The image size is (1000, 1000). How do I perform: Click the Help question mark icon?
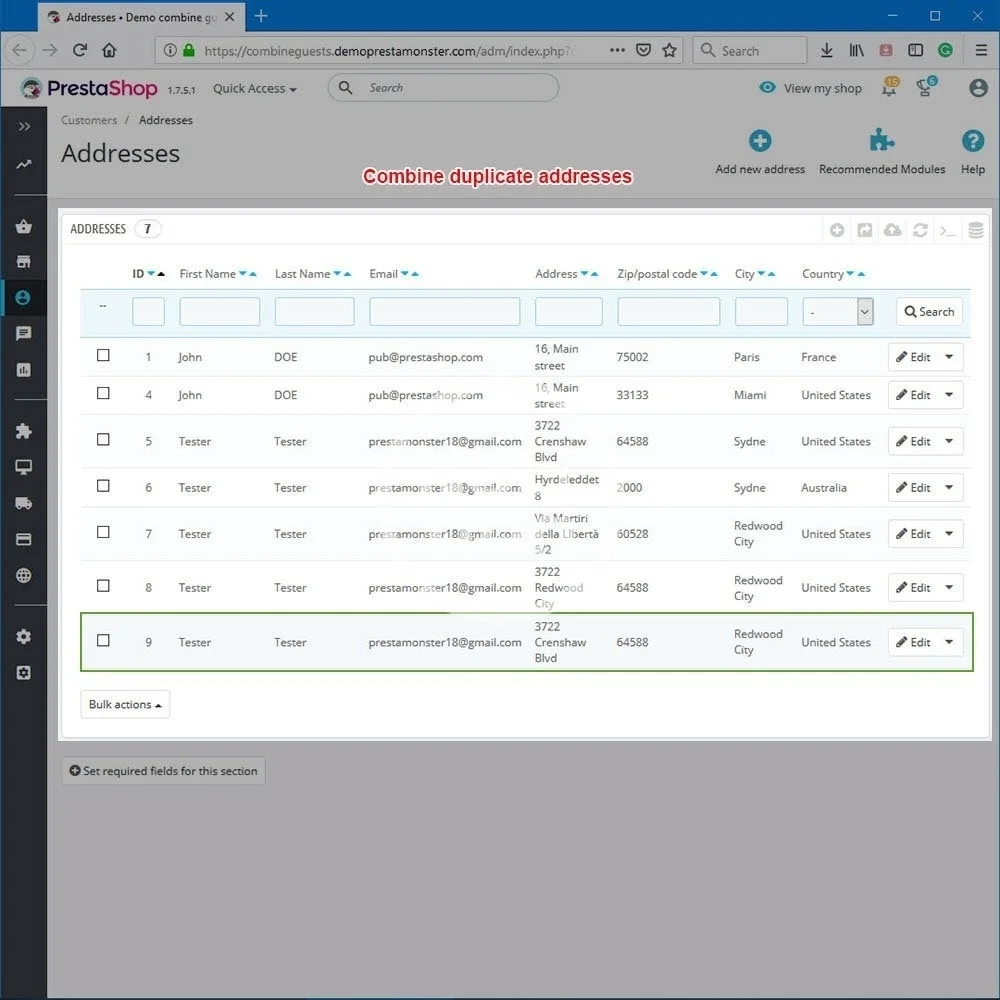972,141
